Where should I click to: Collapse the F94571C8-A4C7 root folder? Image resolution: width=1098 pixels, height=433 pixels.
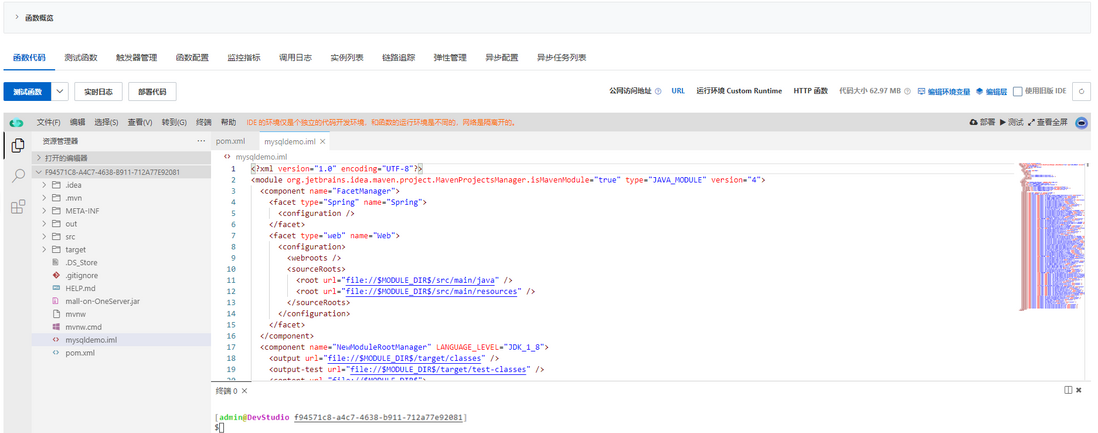(x=39, y=172)
